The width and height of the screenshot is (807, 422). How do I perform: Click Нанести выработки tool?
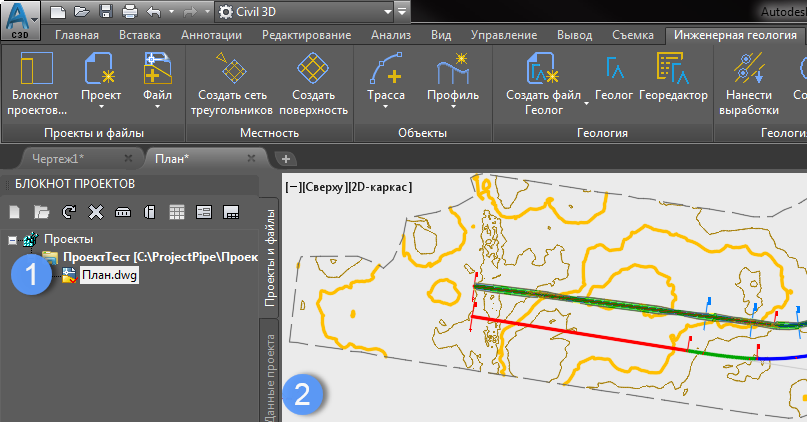pos(749,84)
